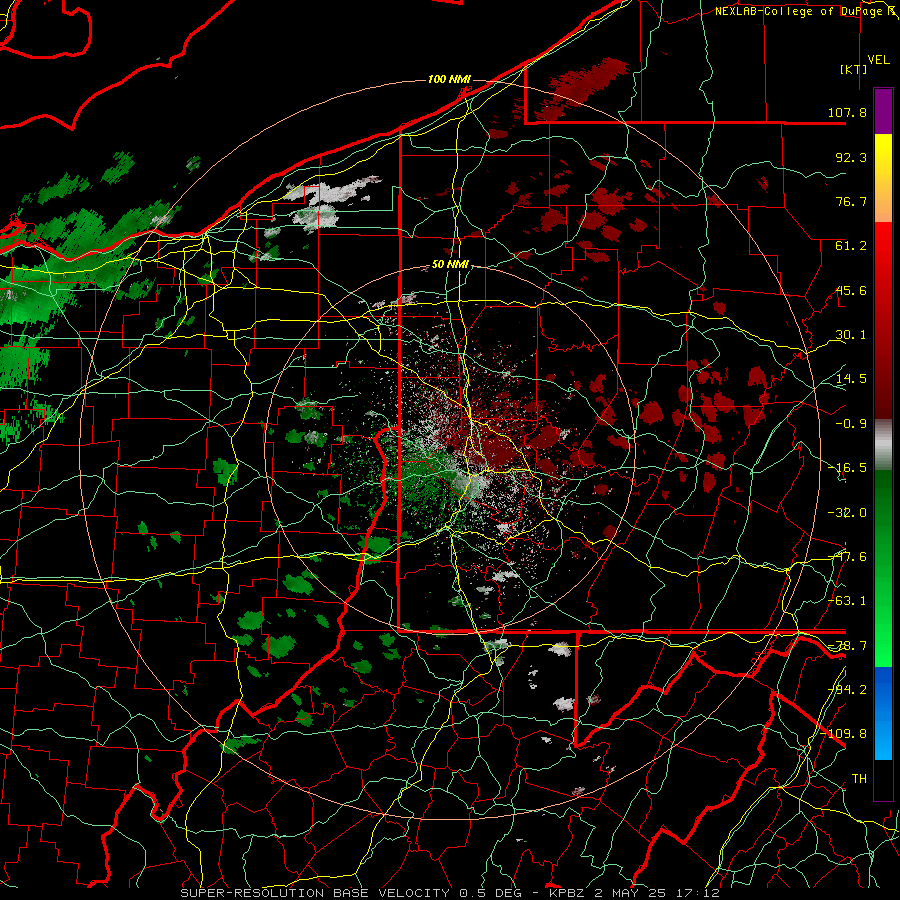Image resolution: width=900 pixels, height=900 pixels.
Task: Select the -32.0 velocity legend value
Action: 847,513
